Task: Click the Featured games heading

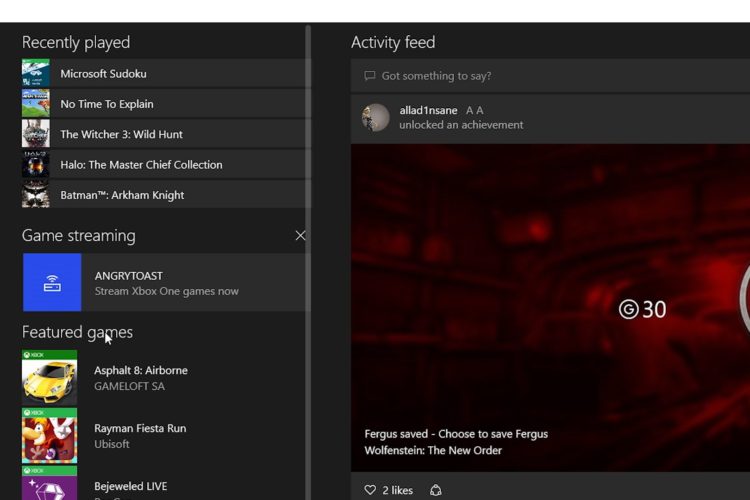Action: [77, 332]
